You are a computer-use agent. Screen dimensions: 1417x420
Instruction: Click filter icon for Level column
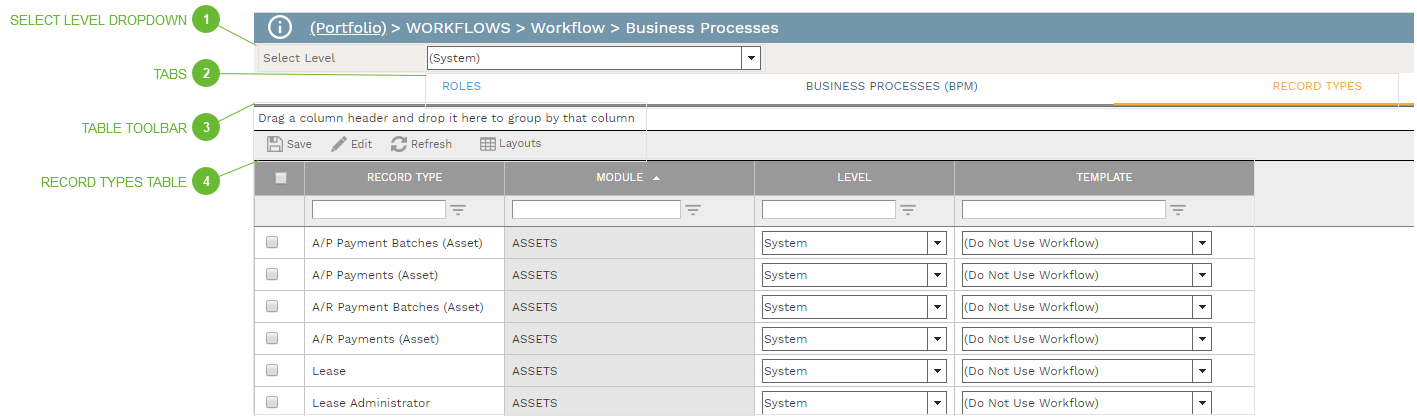[x=908, y=210]
